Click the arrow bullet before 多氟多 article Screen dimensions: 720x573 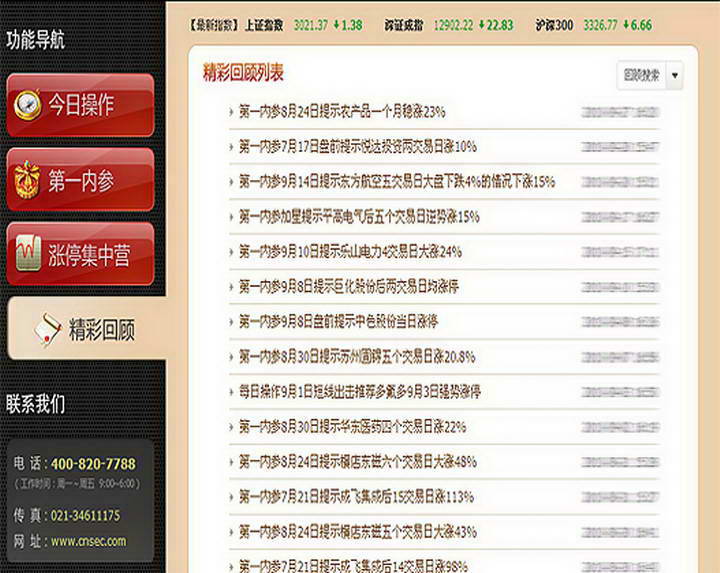click(231, 392)
